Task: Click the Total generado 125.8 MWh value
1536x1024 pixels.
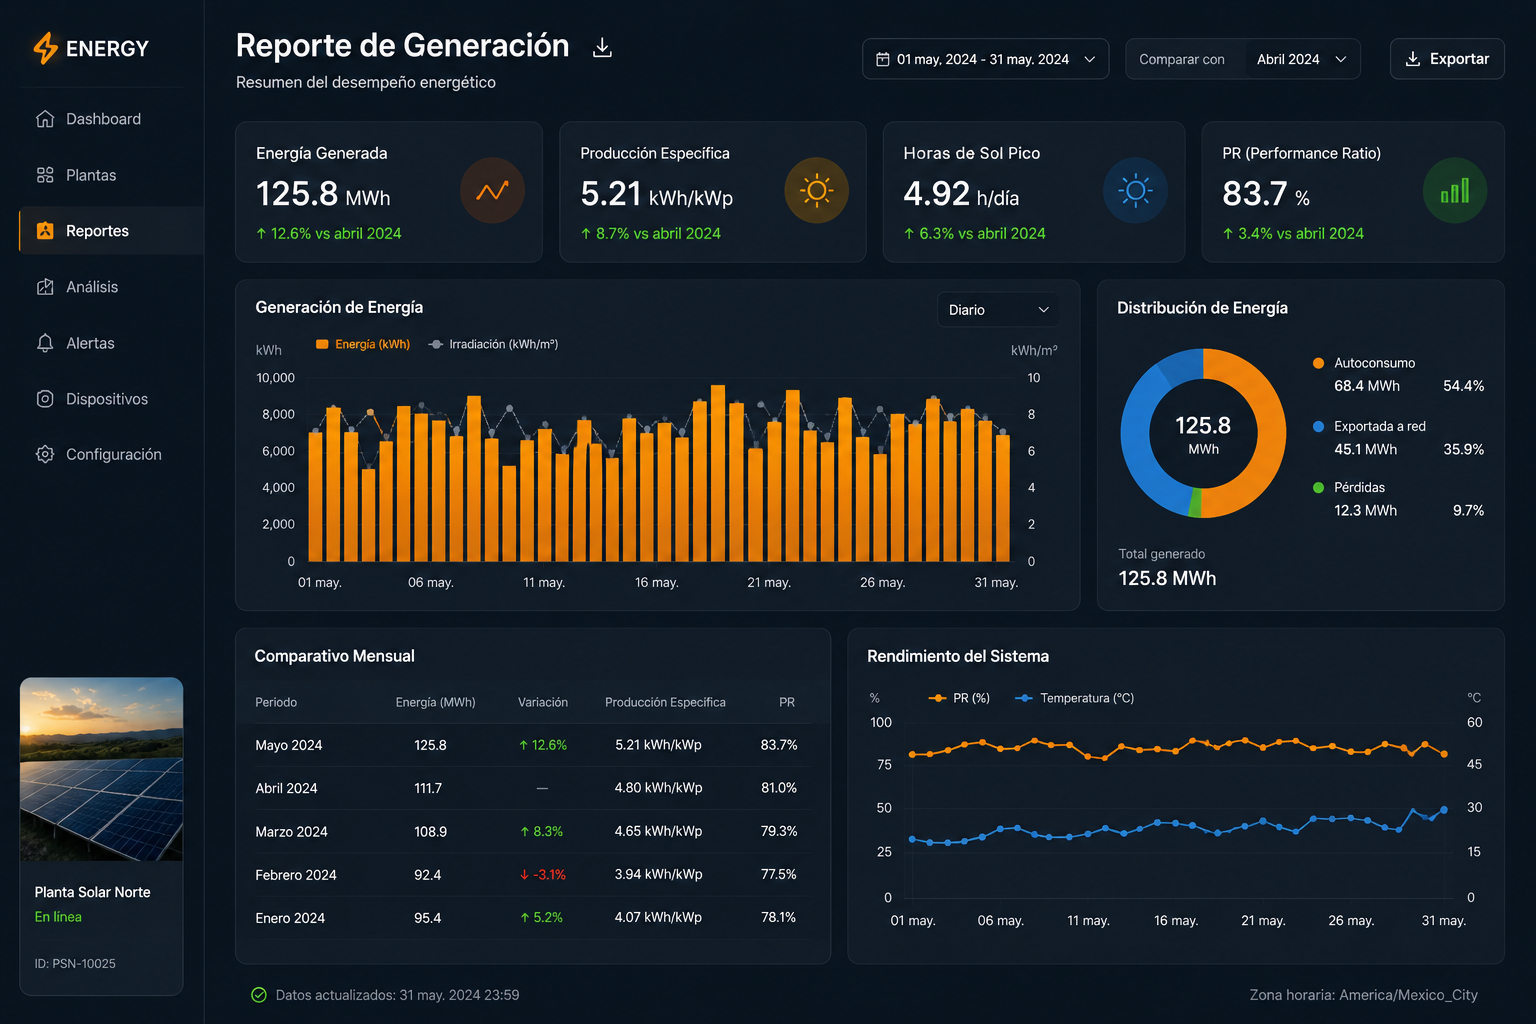Action: (1167, 578)
